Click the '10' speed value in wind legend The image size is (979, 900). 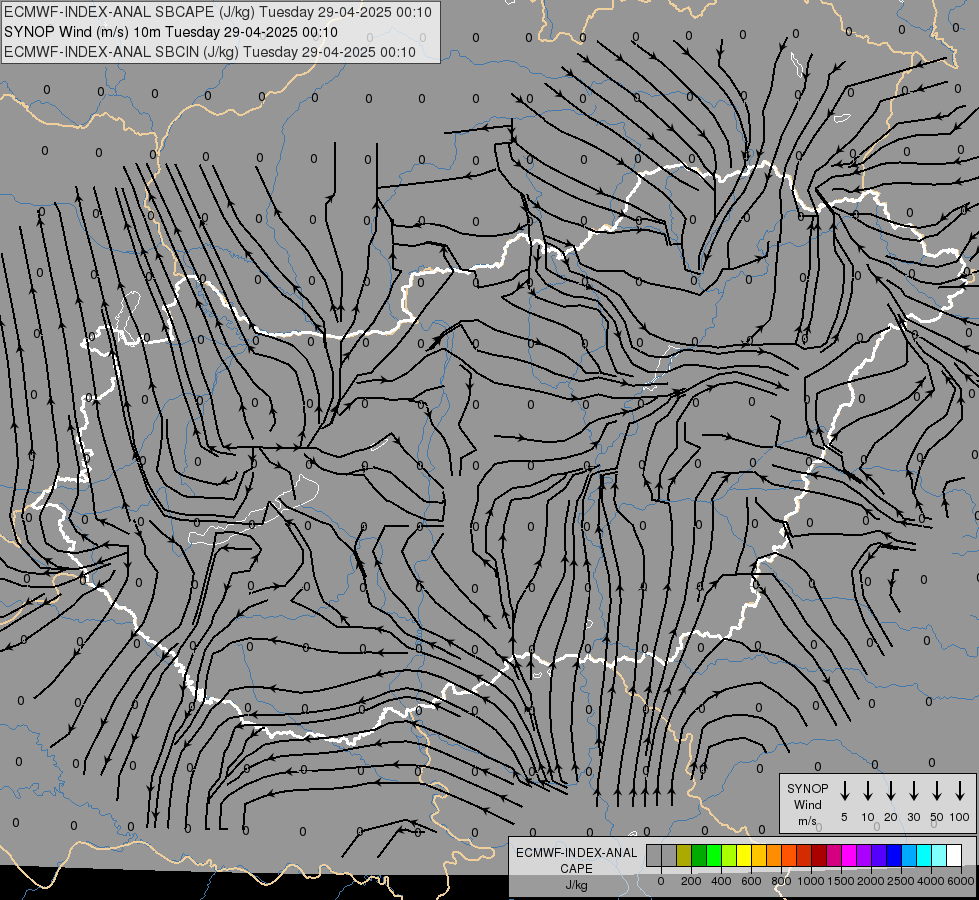pyautogui.click(x=868, y=817)
